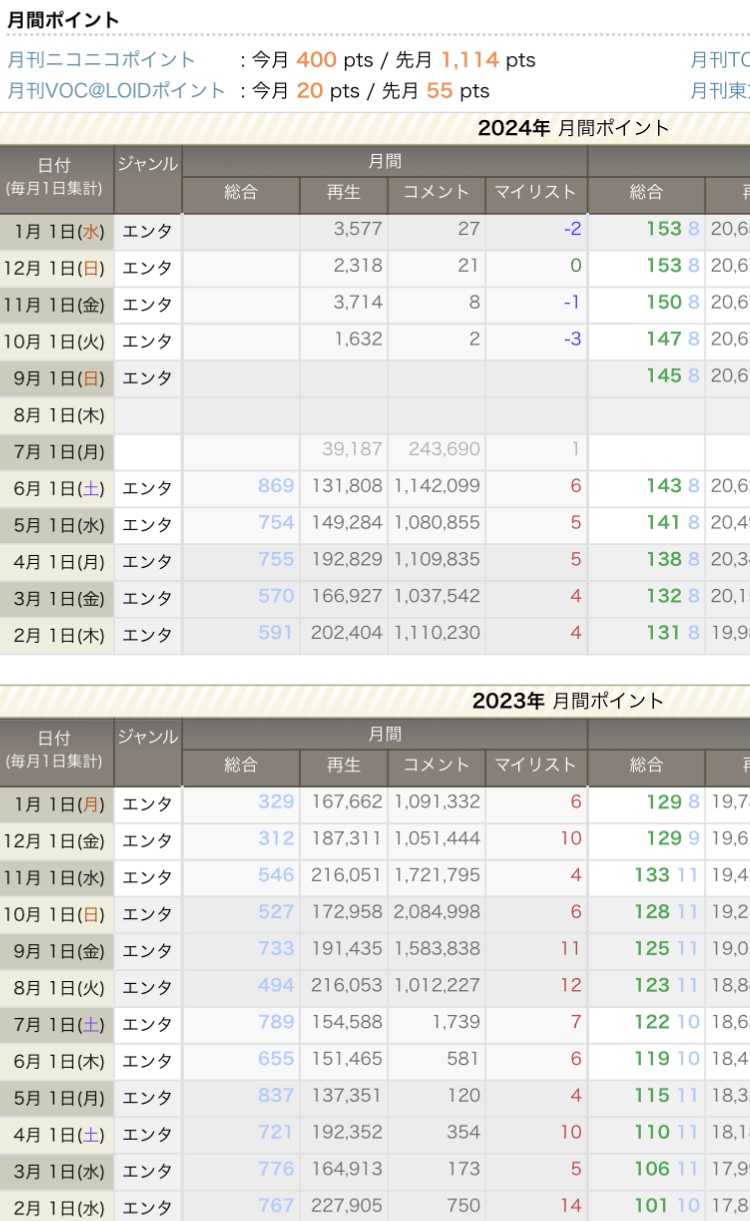750x1221 pixels.
Task: Click the 837 monthly total value
Action: tap(276, 1096)
